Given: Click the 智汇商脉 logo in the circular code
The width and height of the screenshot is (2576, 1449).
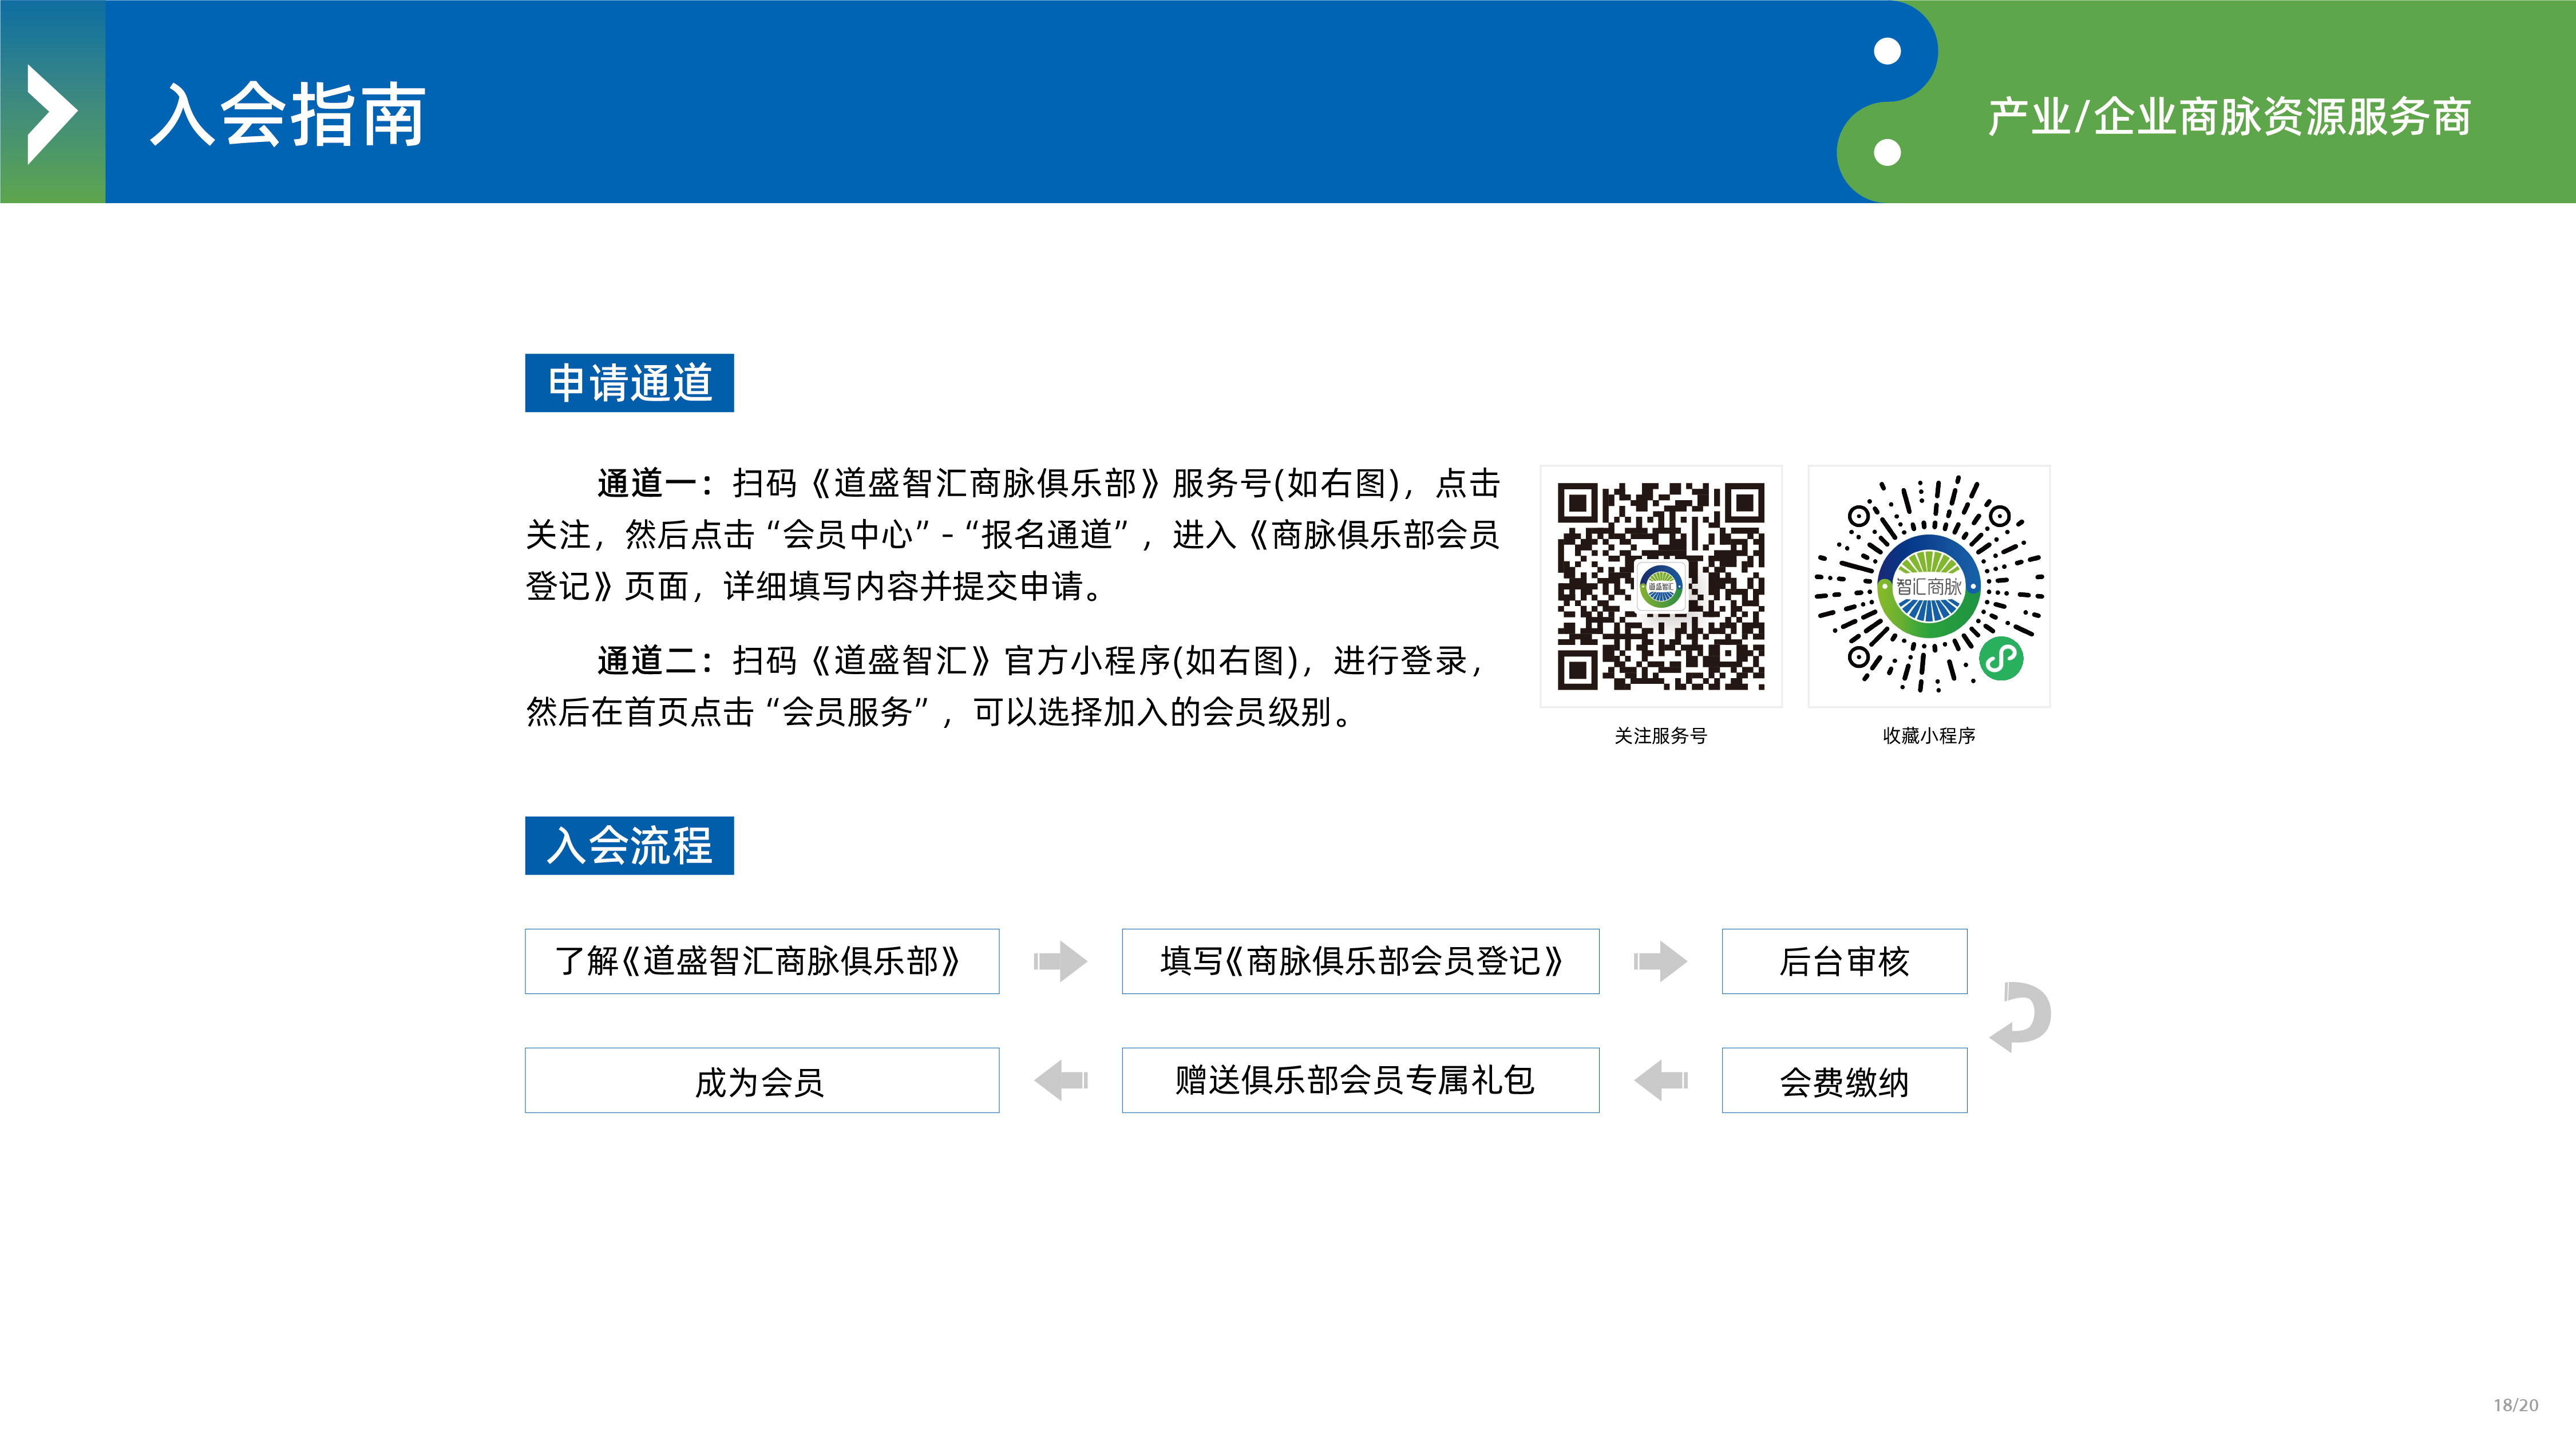Looking at the screenshot, I should 1929,586.
